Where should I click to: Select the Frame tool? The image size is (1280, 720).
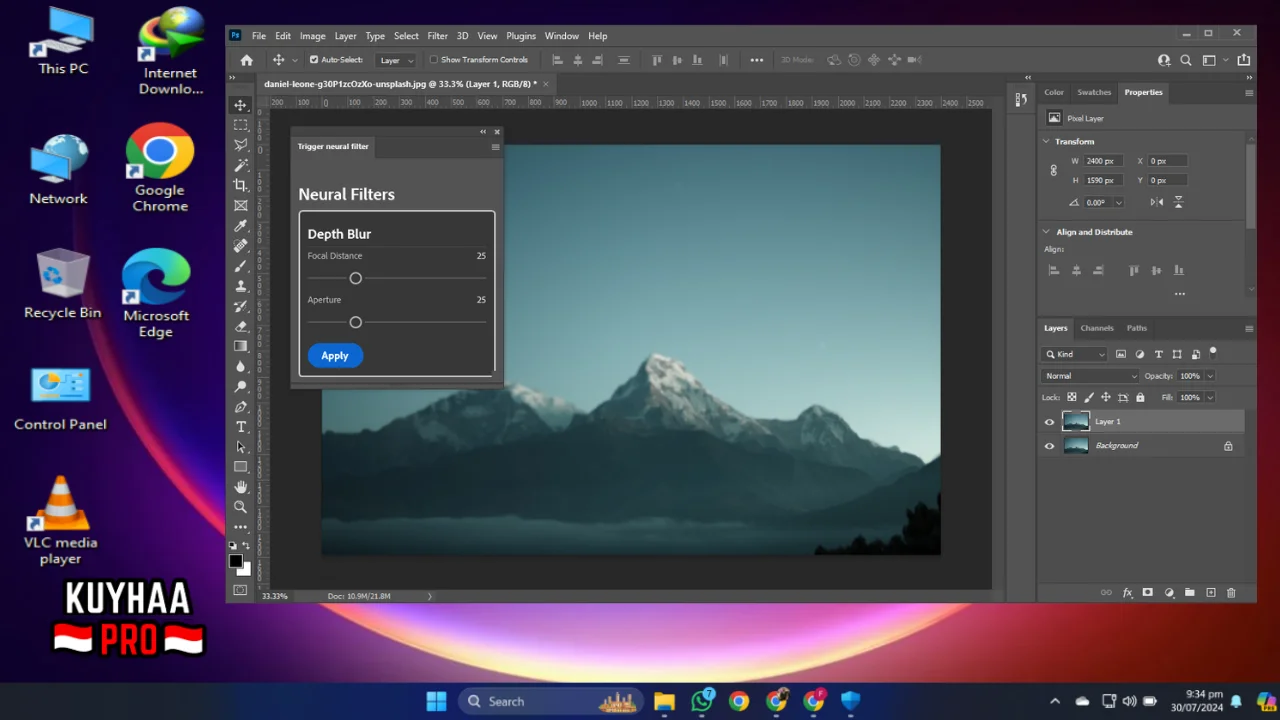[x=241, y=205]
